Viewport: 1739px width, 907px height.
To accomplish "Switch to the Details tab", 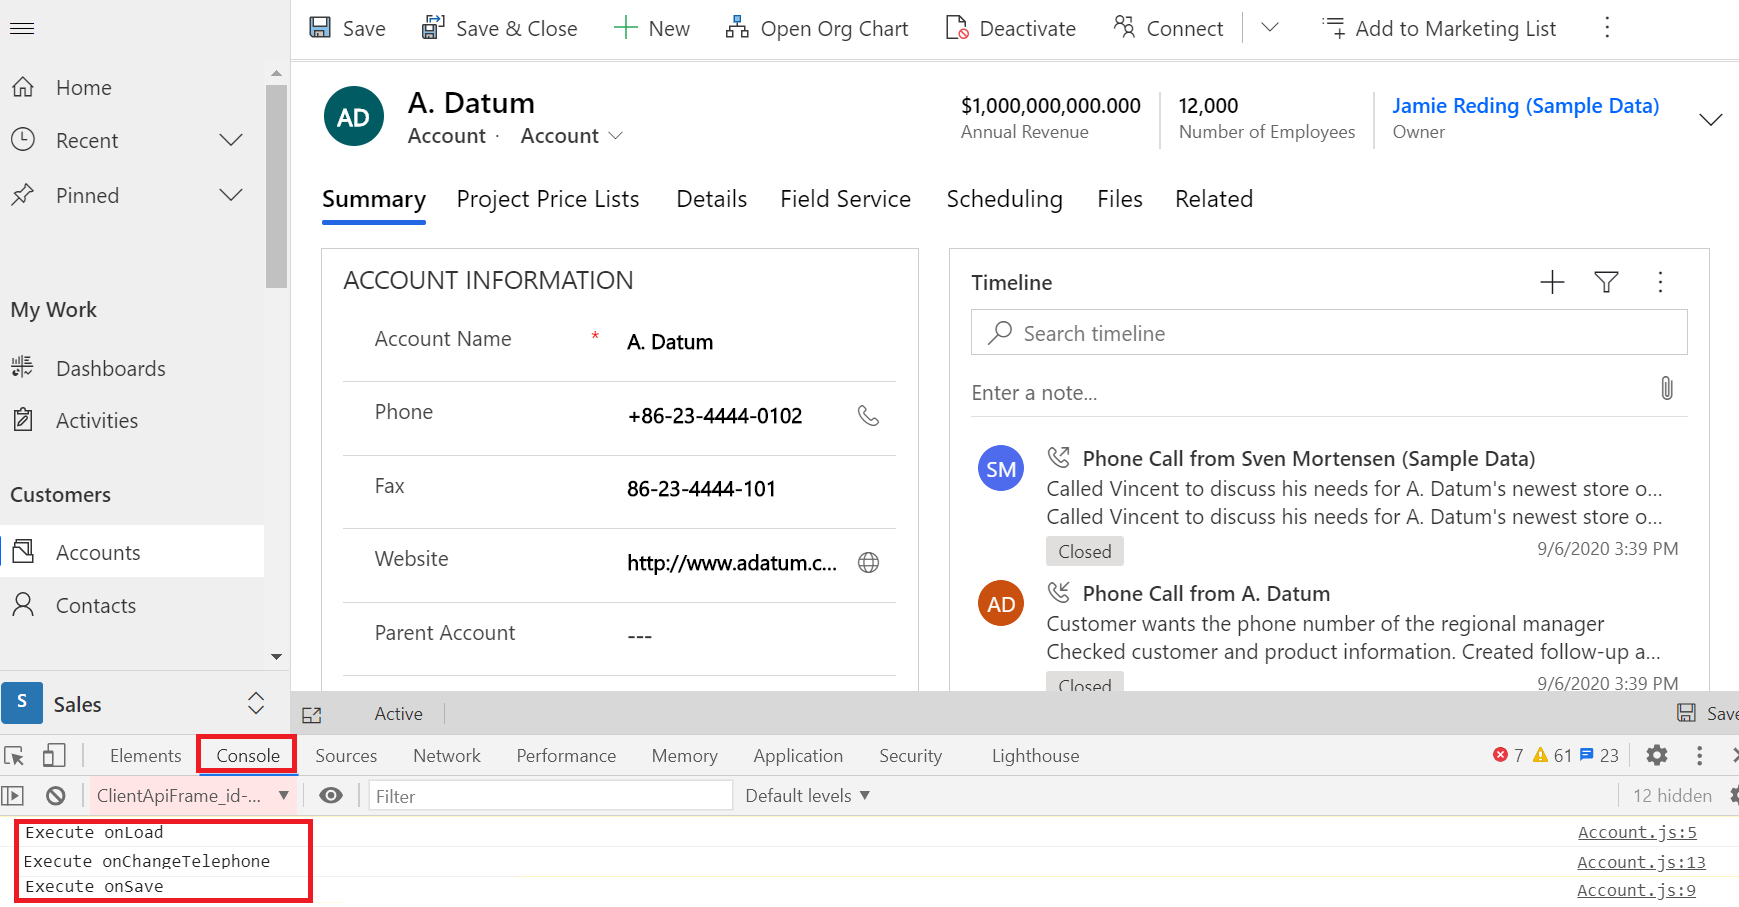I will pyautogui.click(x=711, y=199).
